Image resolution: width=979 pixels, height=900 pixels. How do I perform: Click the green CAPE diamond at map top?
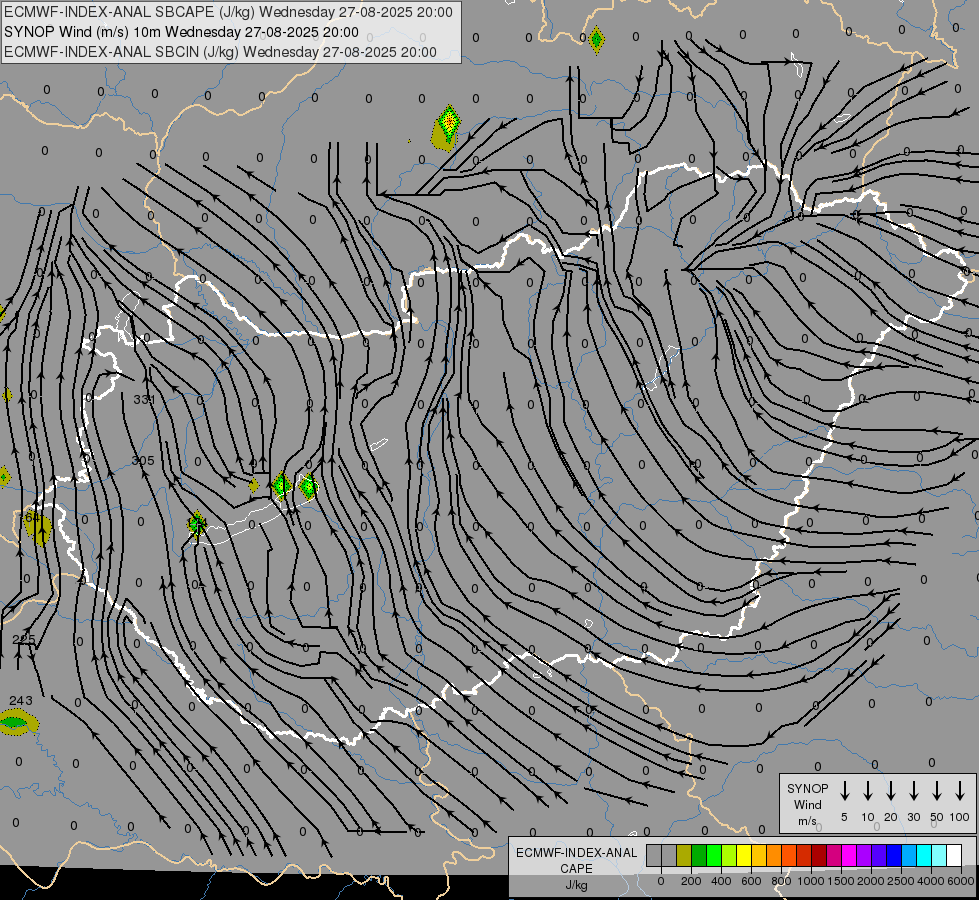(x=596, y=40)
